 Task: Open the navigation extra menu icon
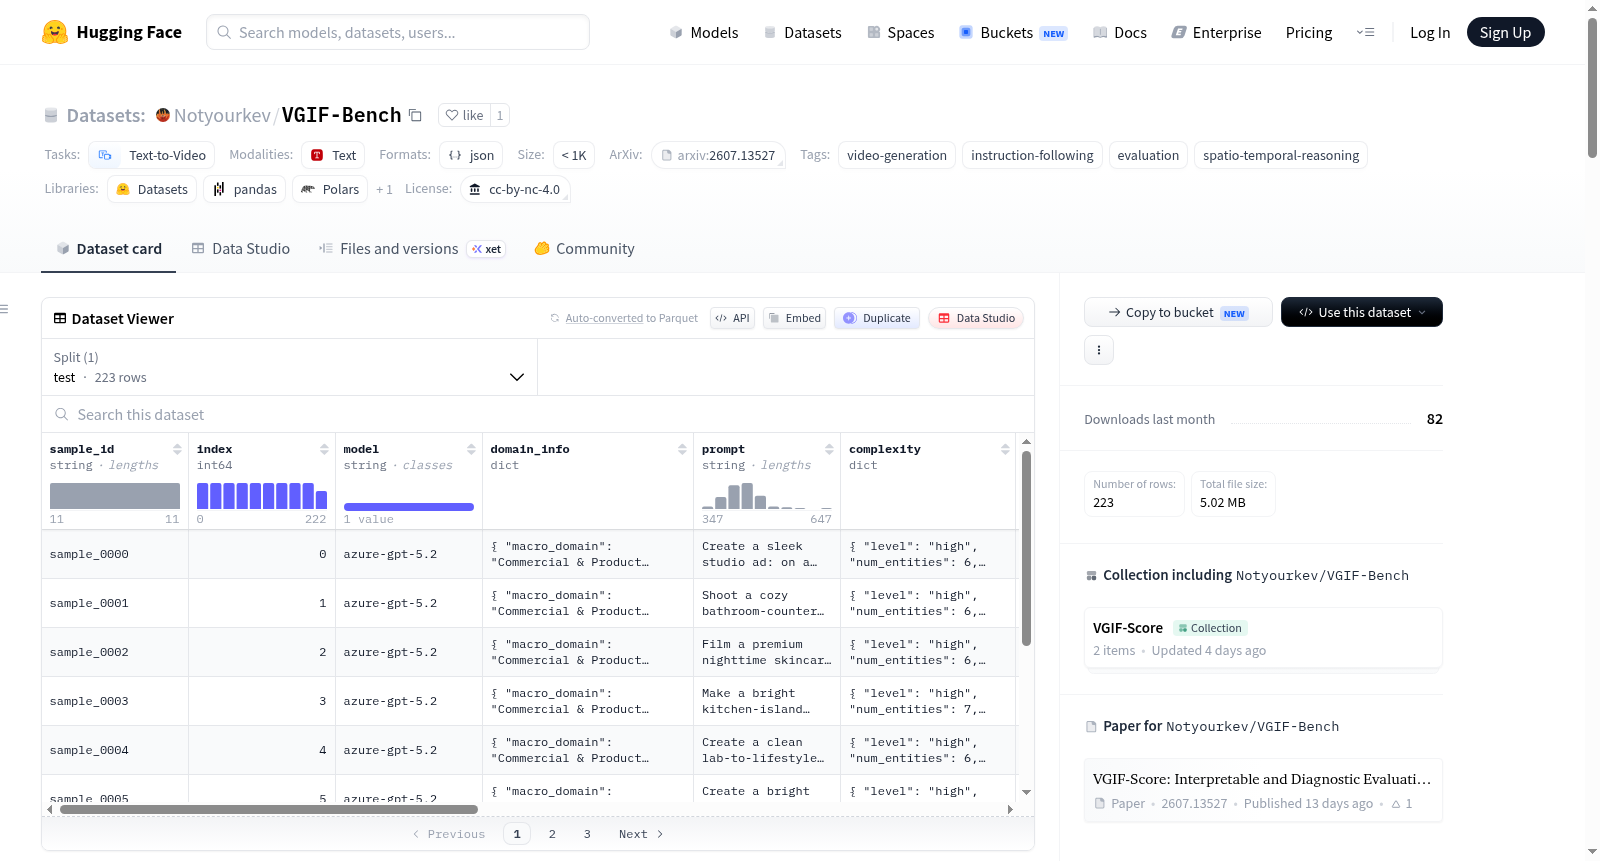pos(1365,32)
